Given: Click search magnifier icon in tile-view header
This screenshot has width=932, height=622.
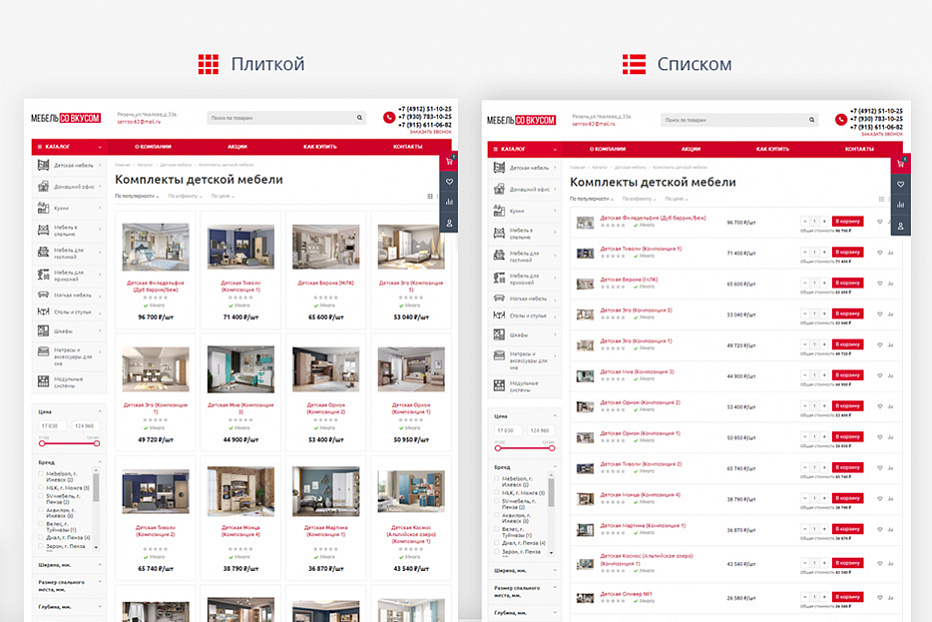Looking at the screenshot, I should [359, 117].
